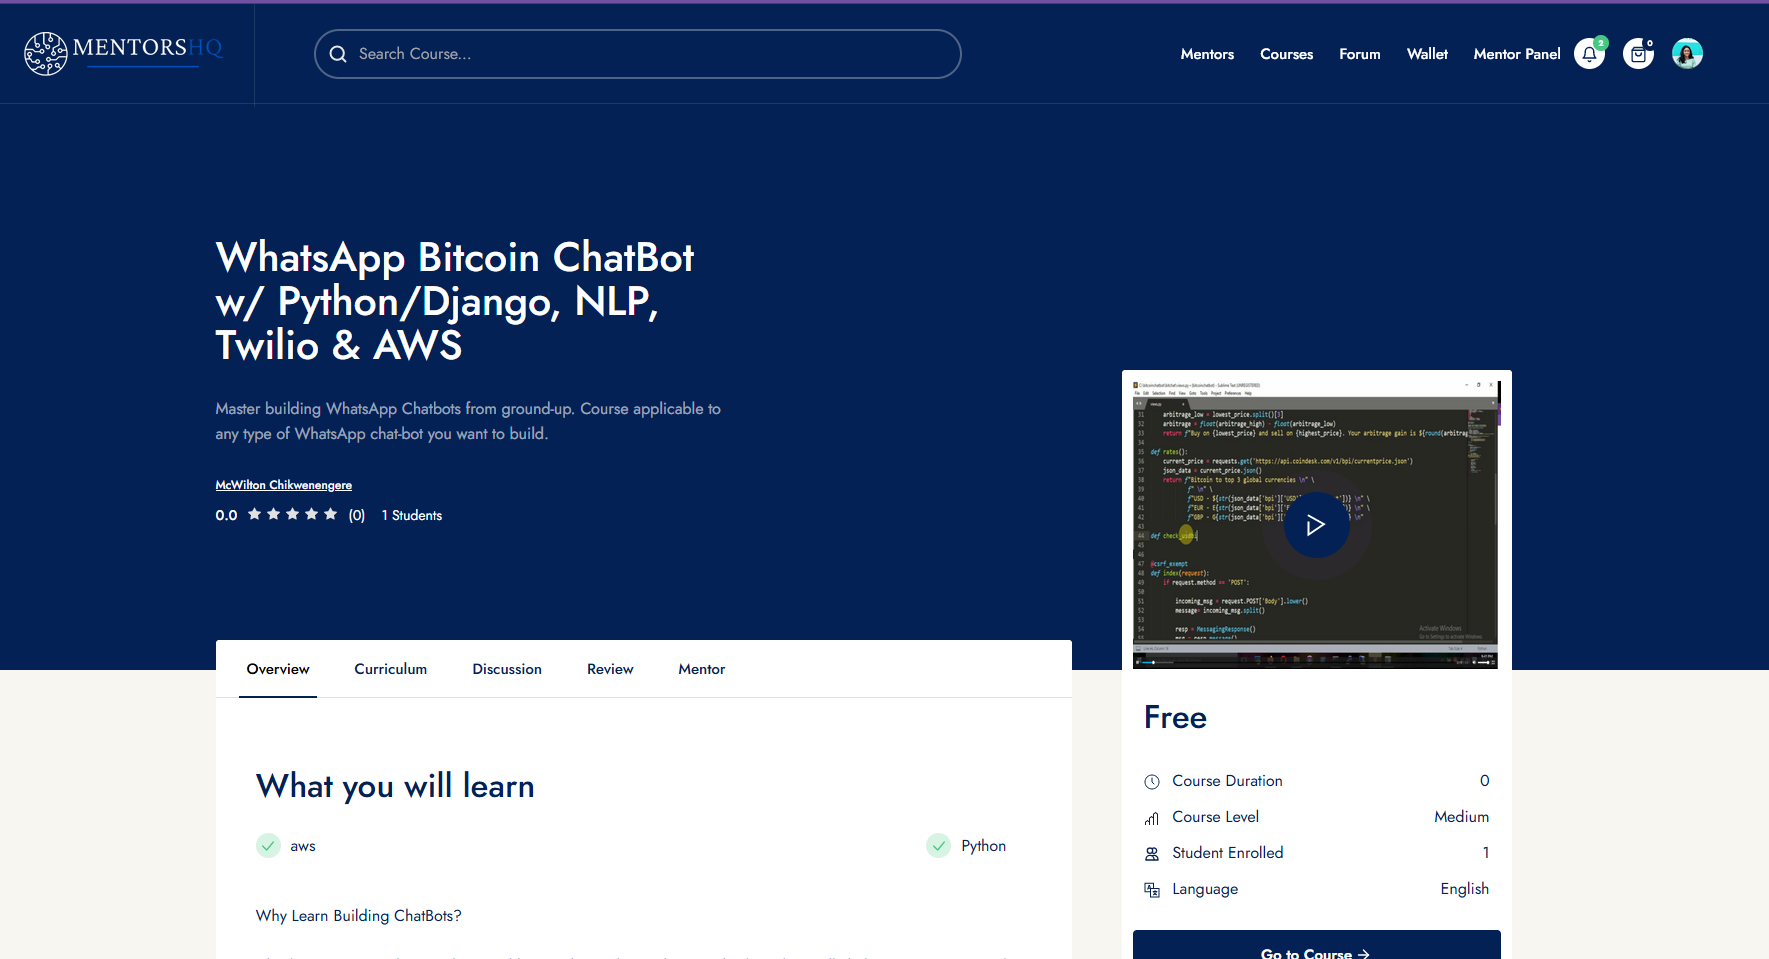1769x959 pixels.
Task: Open the notifications bell
Action: (1589, 54)
